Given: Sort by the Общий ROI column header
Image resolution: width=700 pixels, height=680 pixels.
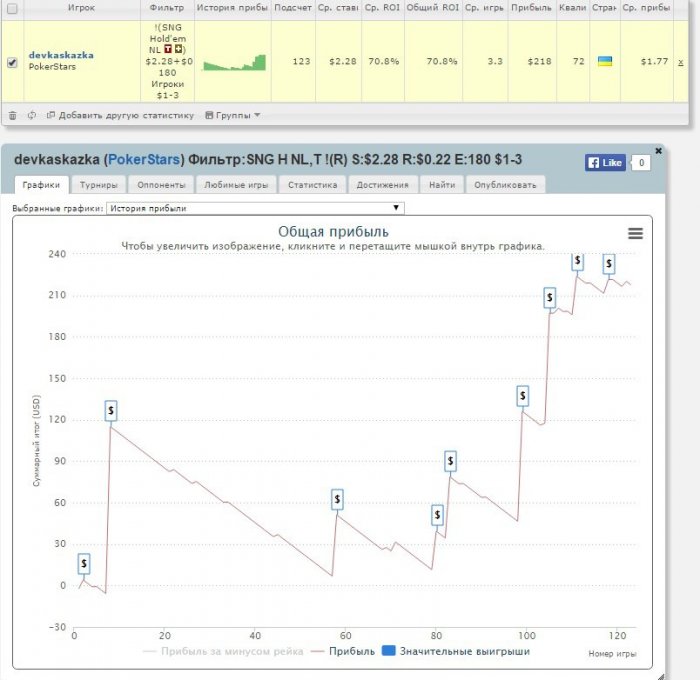Looking at the screenshot, I should (433, 8).
